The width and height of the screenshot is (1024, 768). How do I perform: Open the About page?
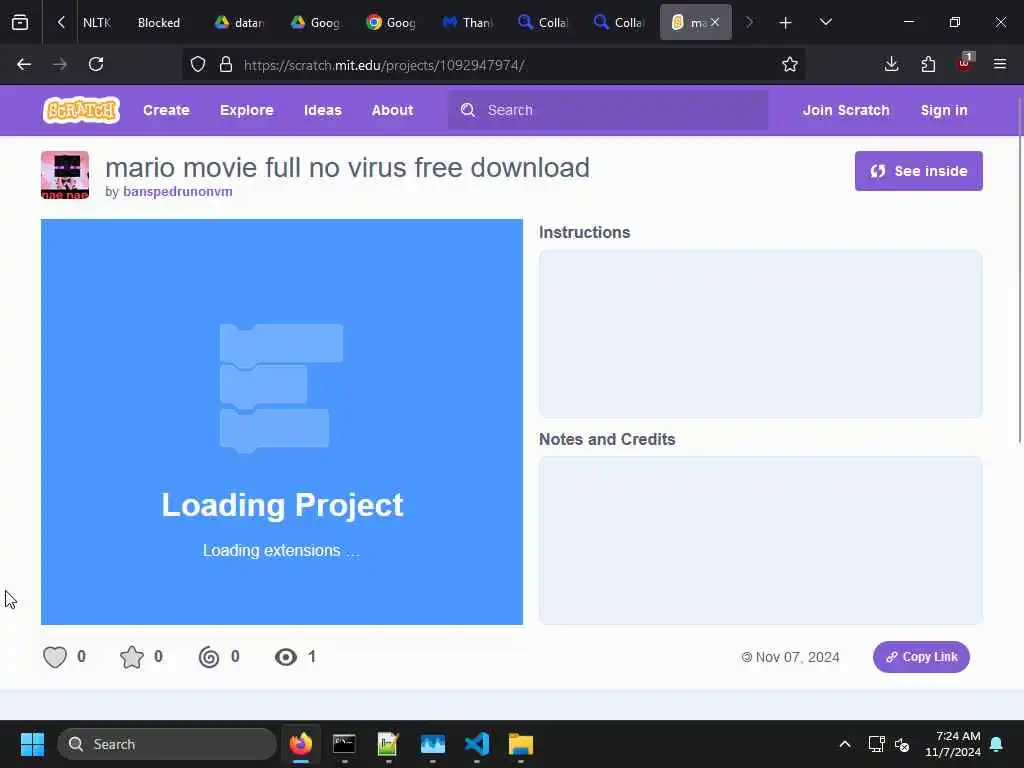point(392,110)
